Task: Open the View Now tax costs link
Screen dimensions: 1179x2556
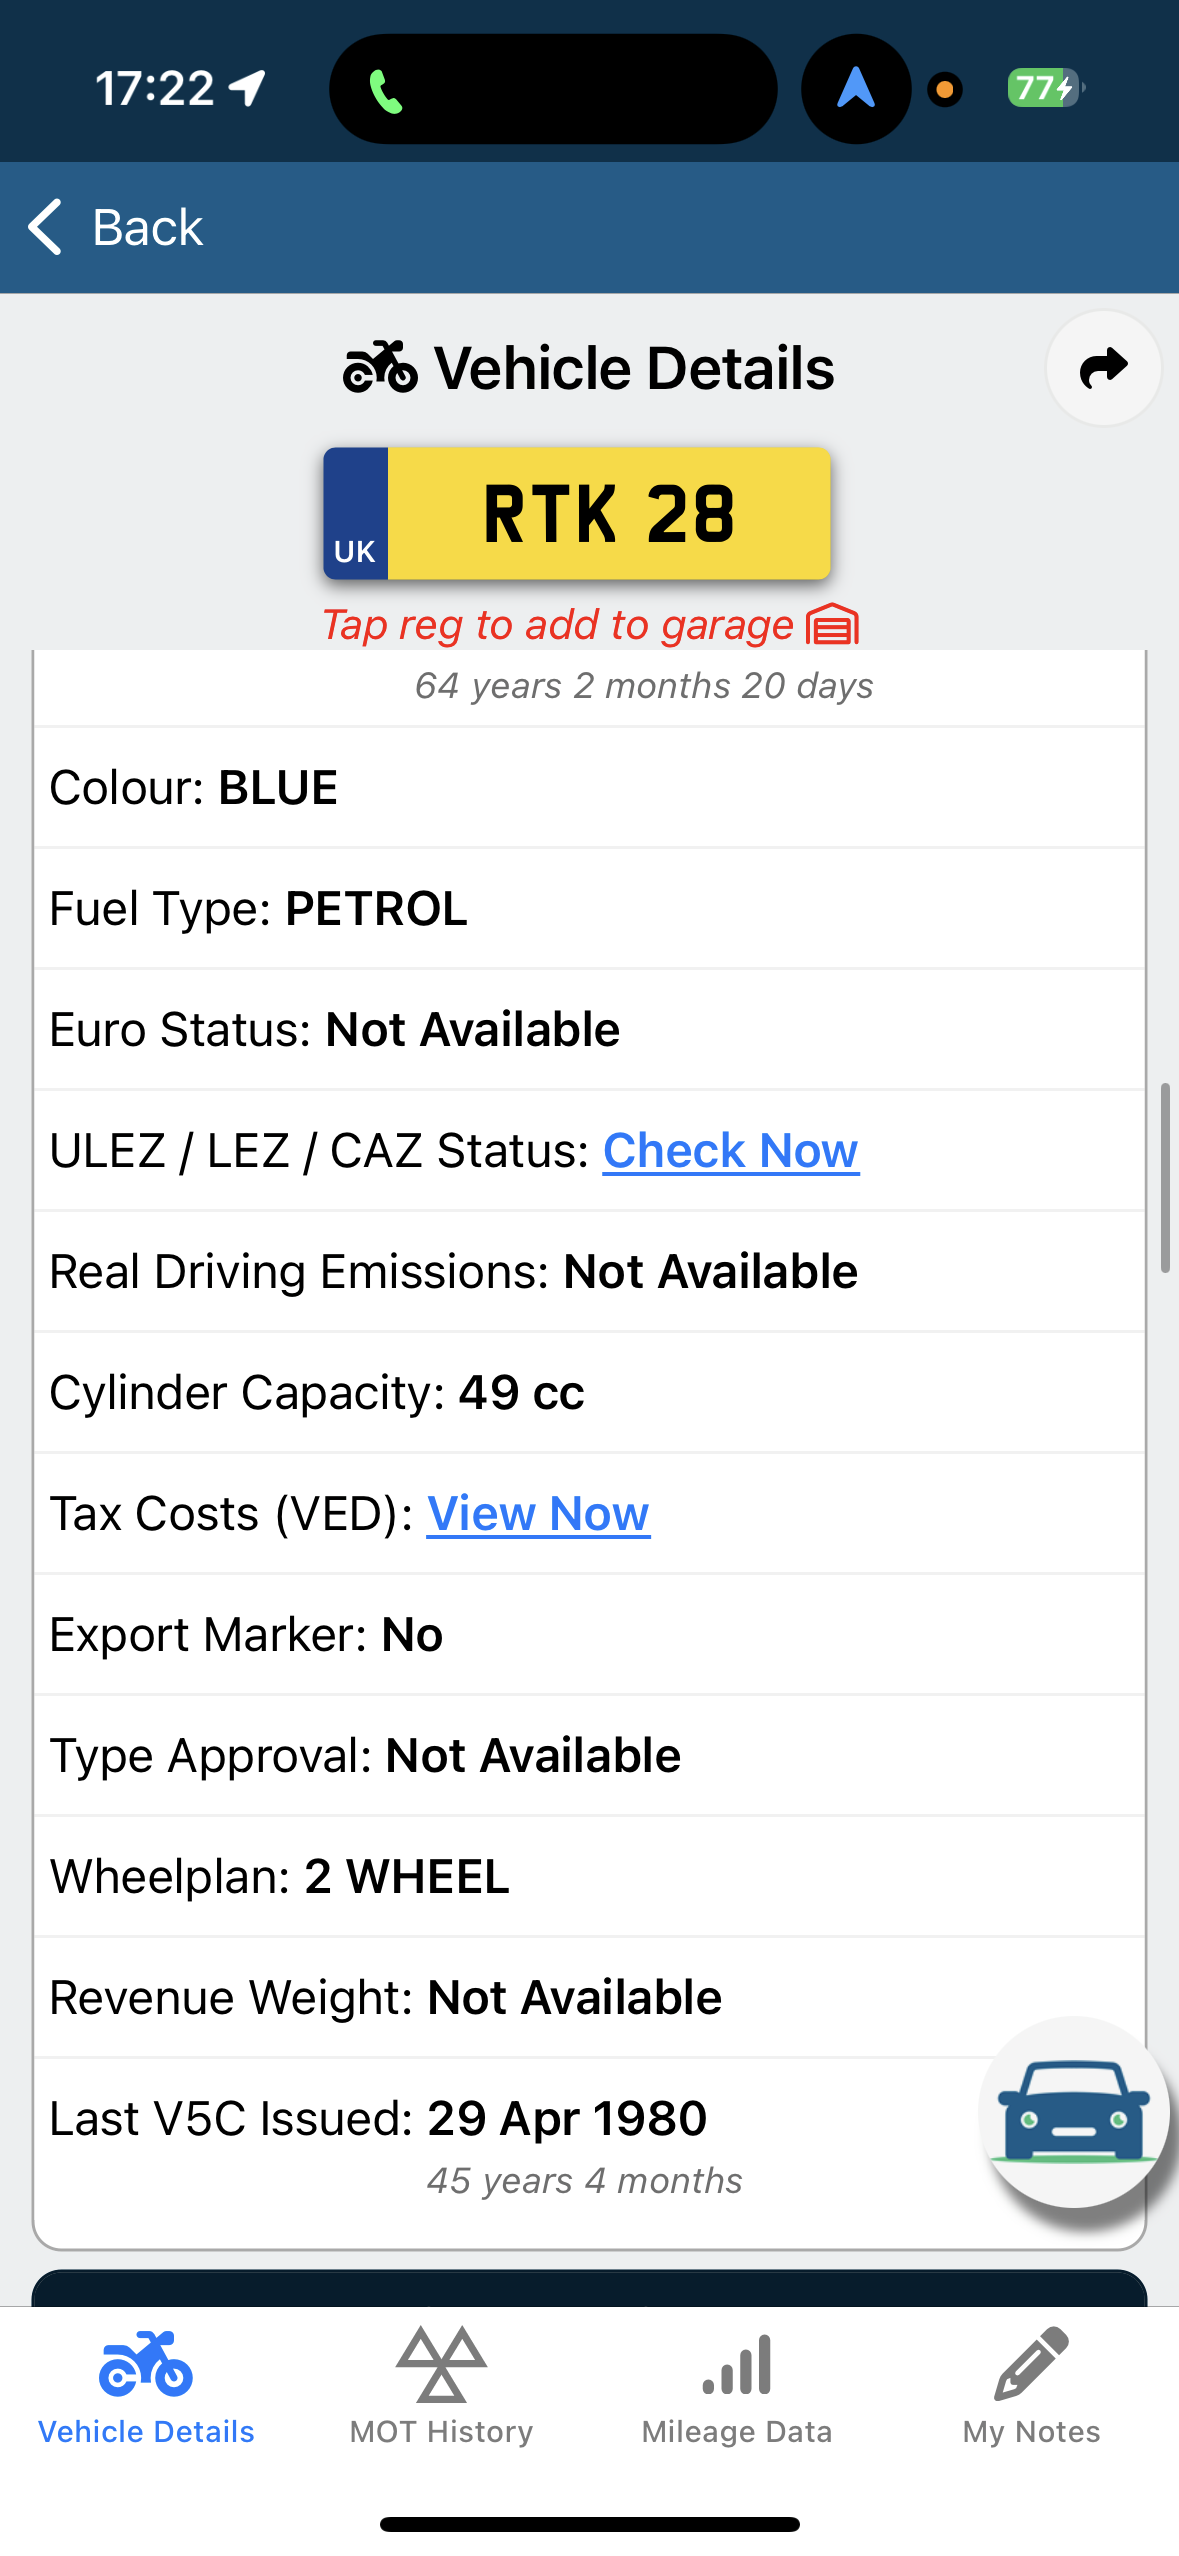Action: 538,1513
